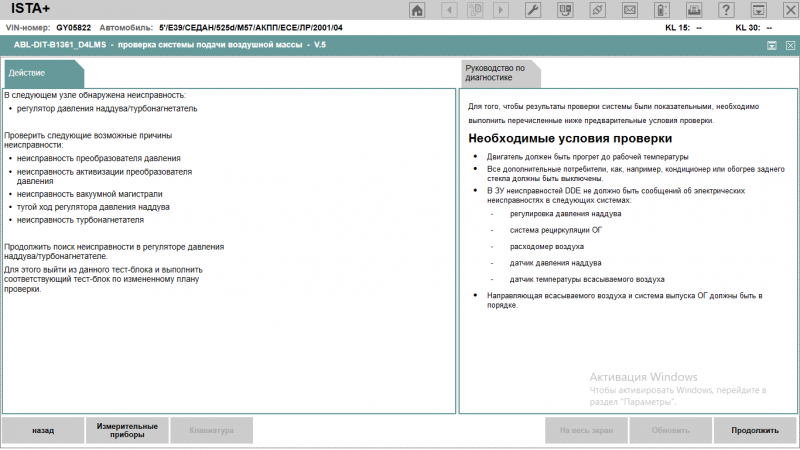Viewport: 800px width, 450px height.
Task: Click the ISTA+ application logo text
Action: click(x=30, y=9)
